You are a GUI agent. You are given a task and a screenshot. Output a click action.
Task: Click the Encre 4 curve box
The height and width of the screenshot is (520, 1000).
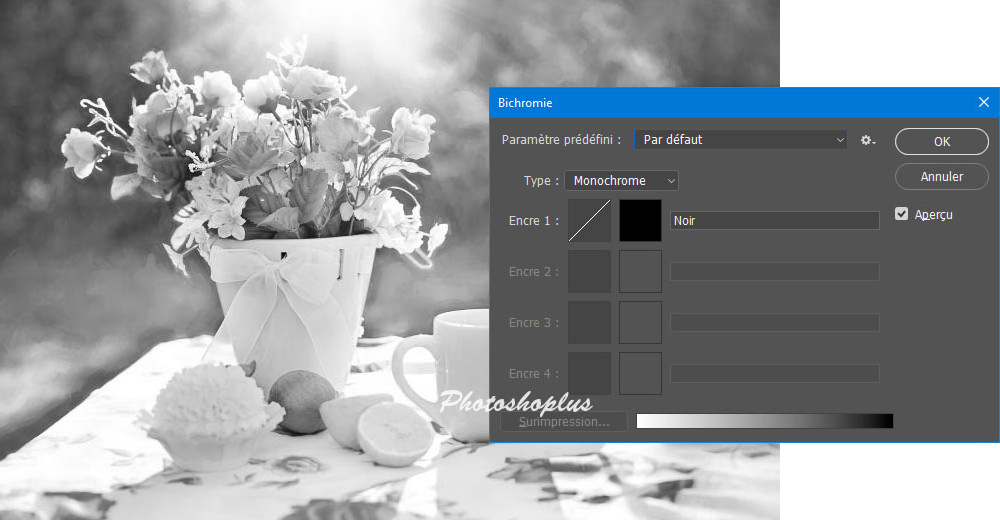pos(589,373)
